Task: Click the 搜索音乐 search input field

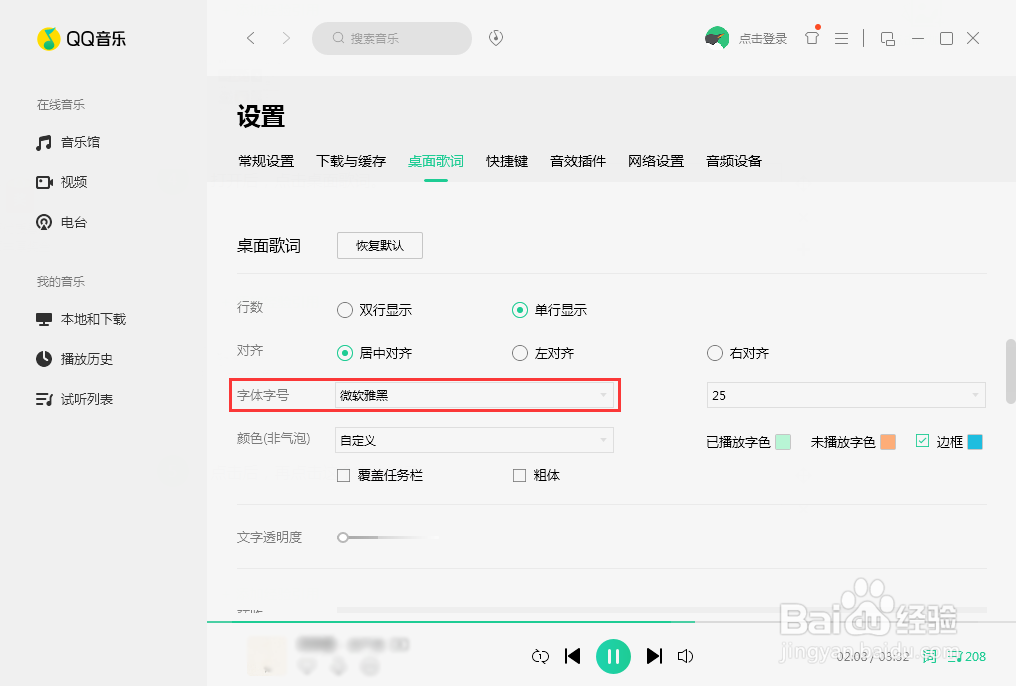Action: point(390,38)
